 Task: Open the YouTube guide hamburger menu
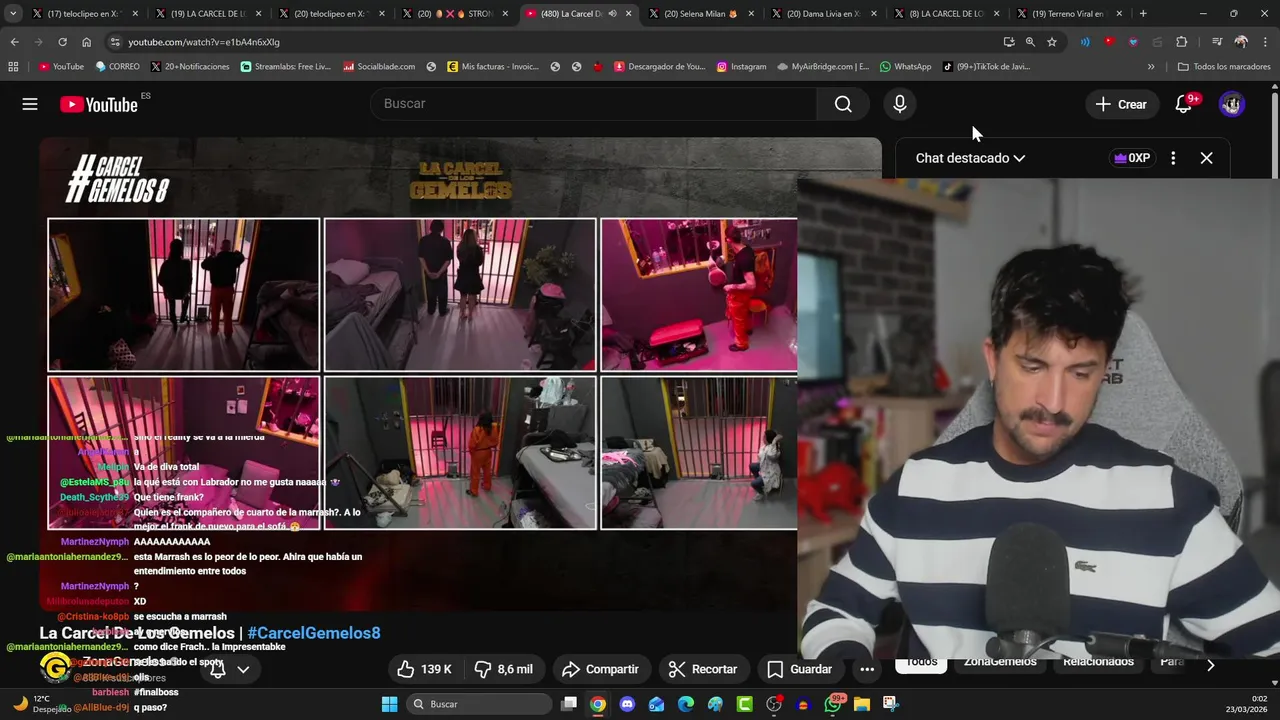click(30, 104)
